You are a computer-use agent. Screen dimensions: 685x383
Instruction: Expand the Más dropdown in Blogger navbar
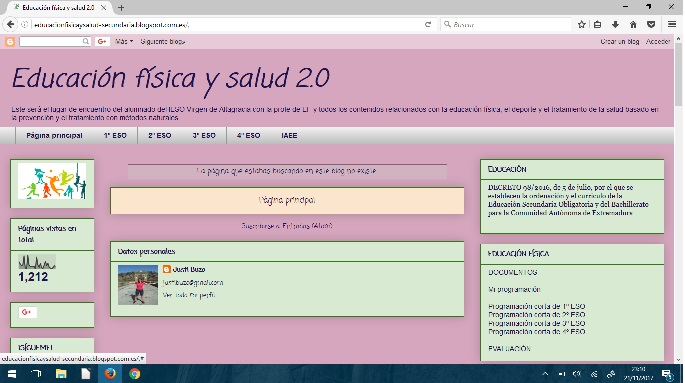[124, 41]
